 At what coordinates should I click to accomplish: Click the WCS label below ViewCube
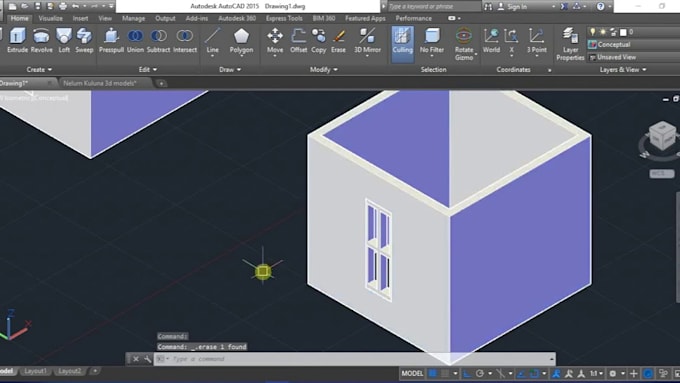[x=662, y=173]
